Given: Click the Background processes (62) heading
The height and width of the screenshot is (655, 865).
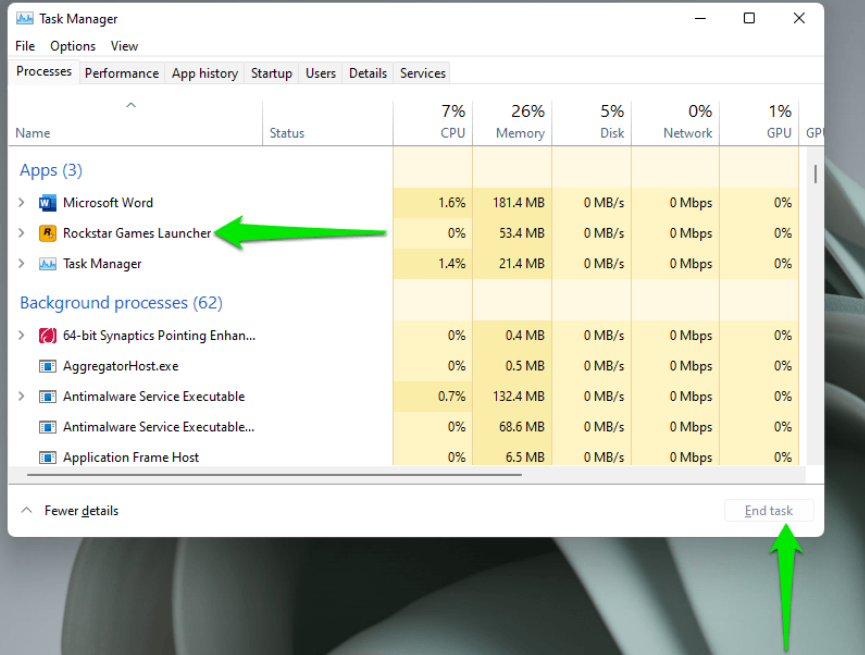Looking at the screenshot, I should (121, 303).
